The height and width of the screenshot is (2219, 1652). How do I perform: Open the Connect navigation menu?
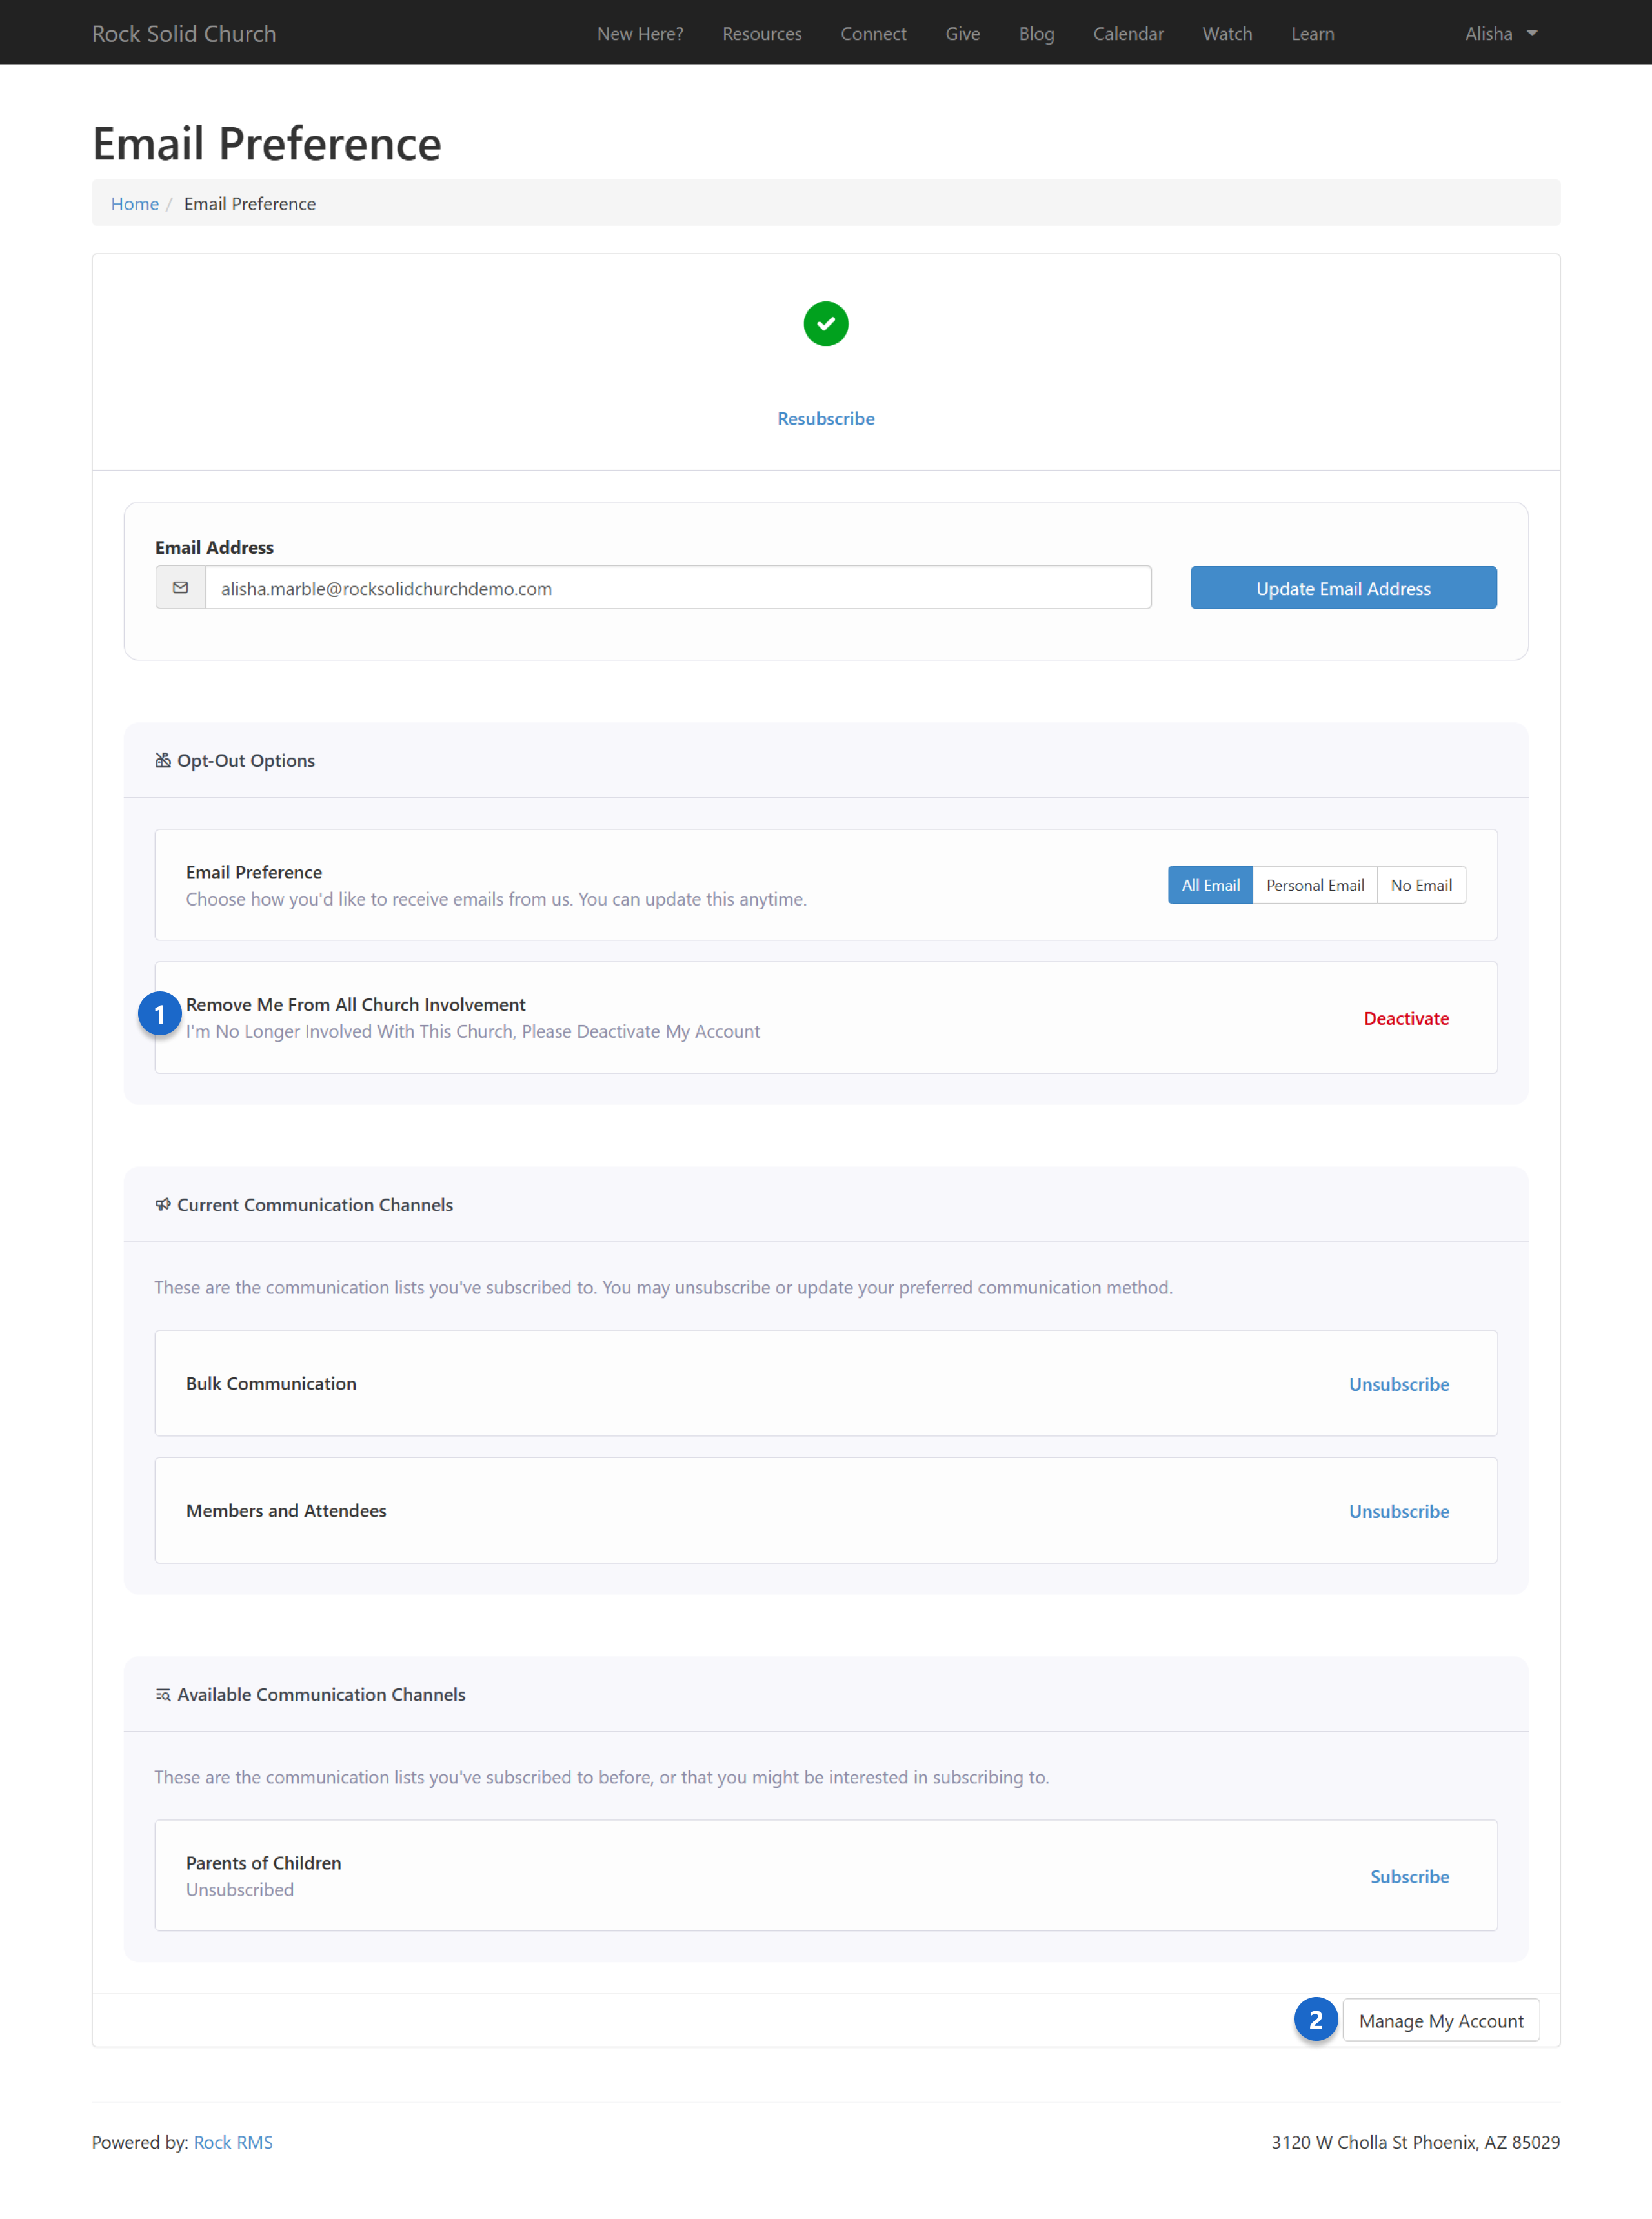click(x=873, y=34)
